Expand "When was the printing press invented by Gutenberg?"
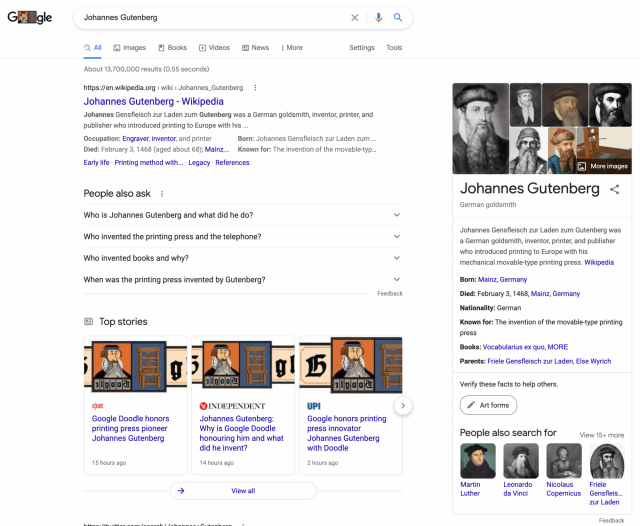This screenshot has height=526, width=640. click(243, 280)
